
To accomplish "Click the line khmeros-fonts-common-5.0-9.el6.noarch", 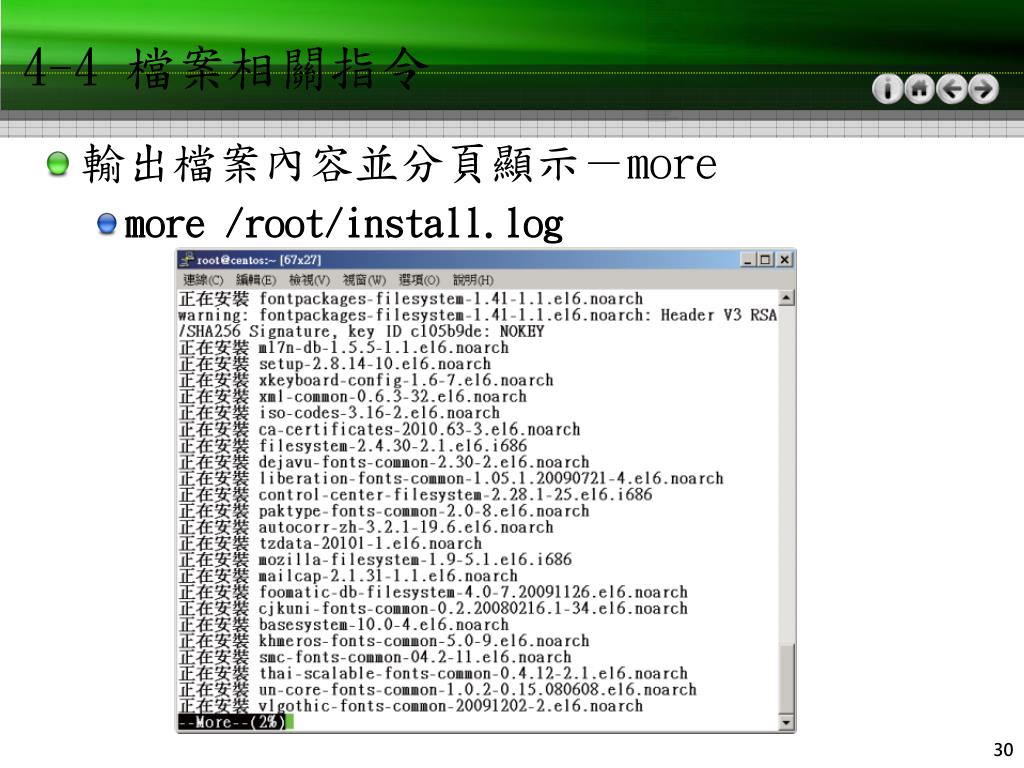I will point(385,641).
